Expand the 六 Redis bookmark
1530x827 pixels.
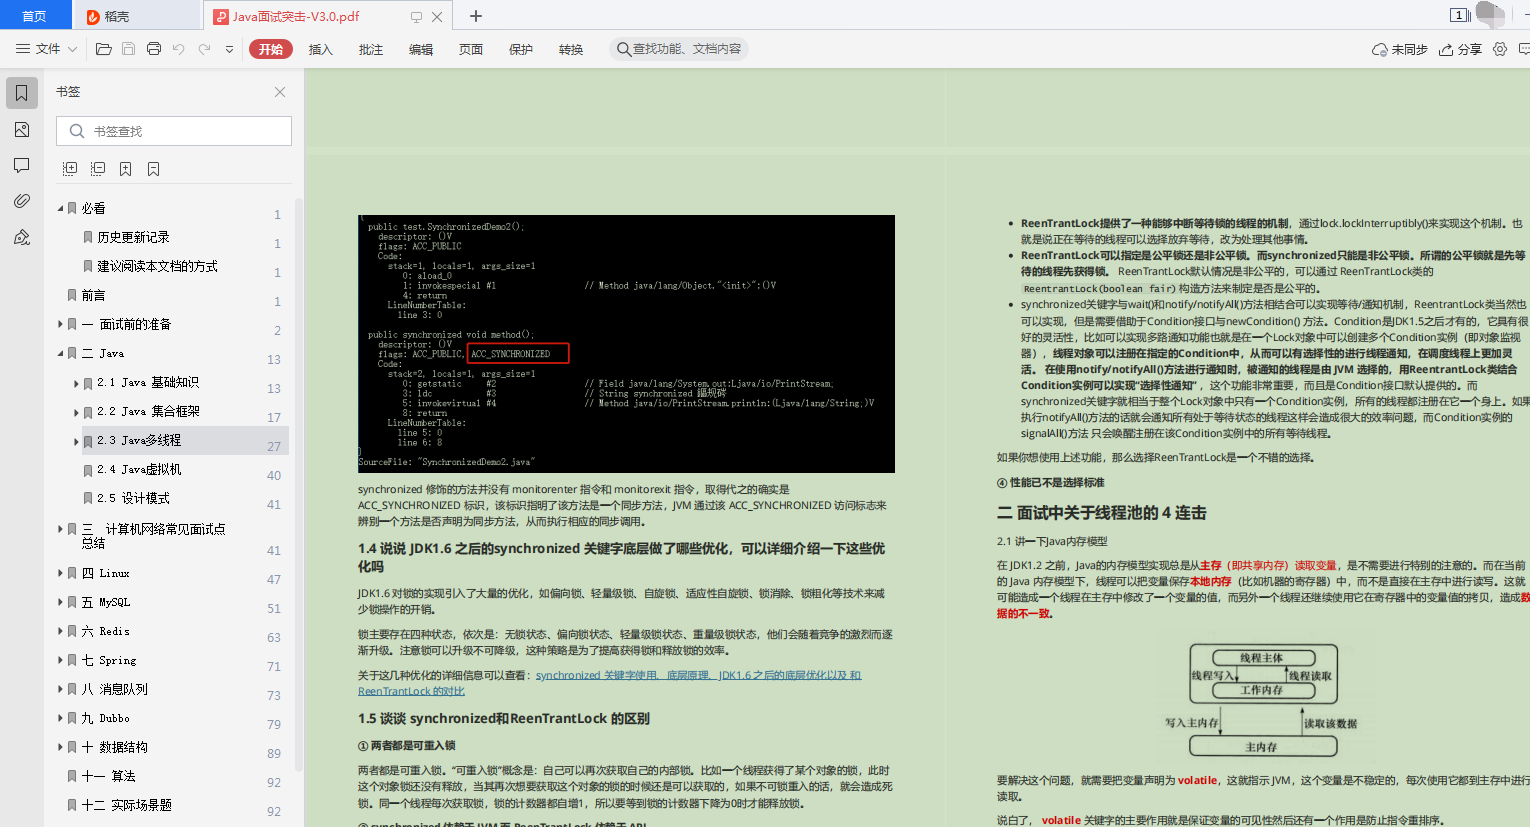[x=60, y=631]
